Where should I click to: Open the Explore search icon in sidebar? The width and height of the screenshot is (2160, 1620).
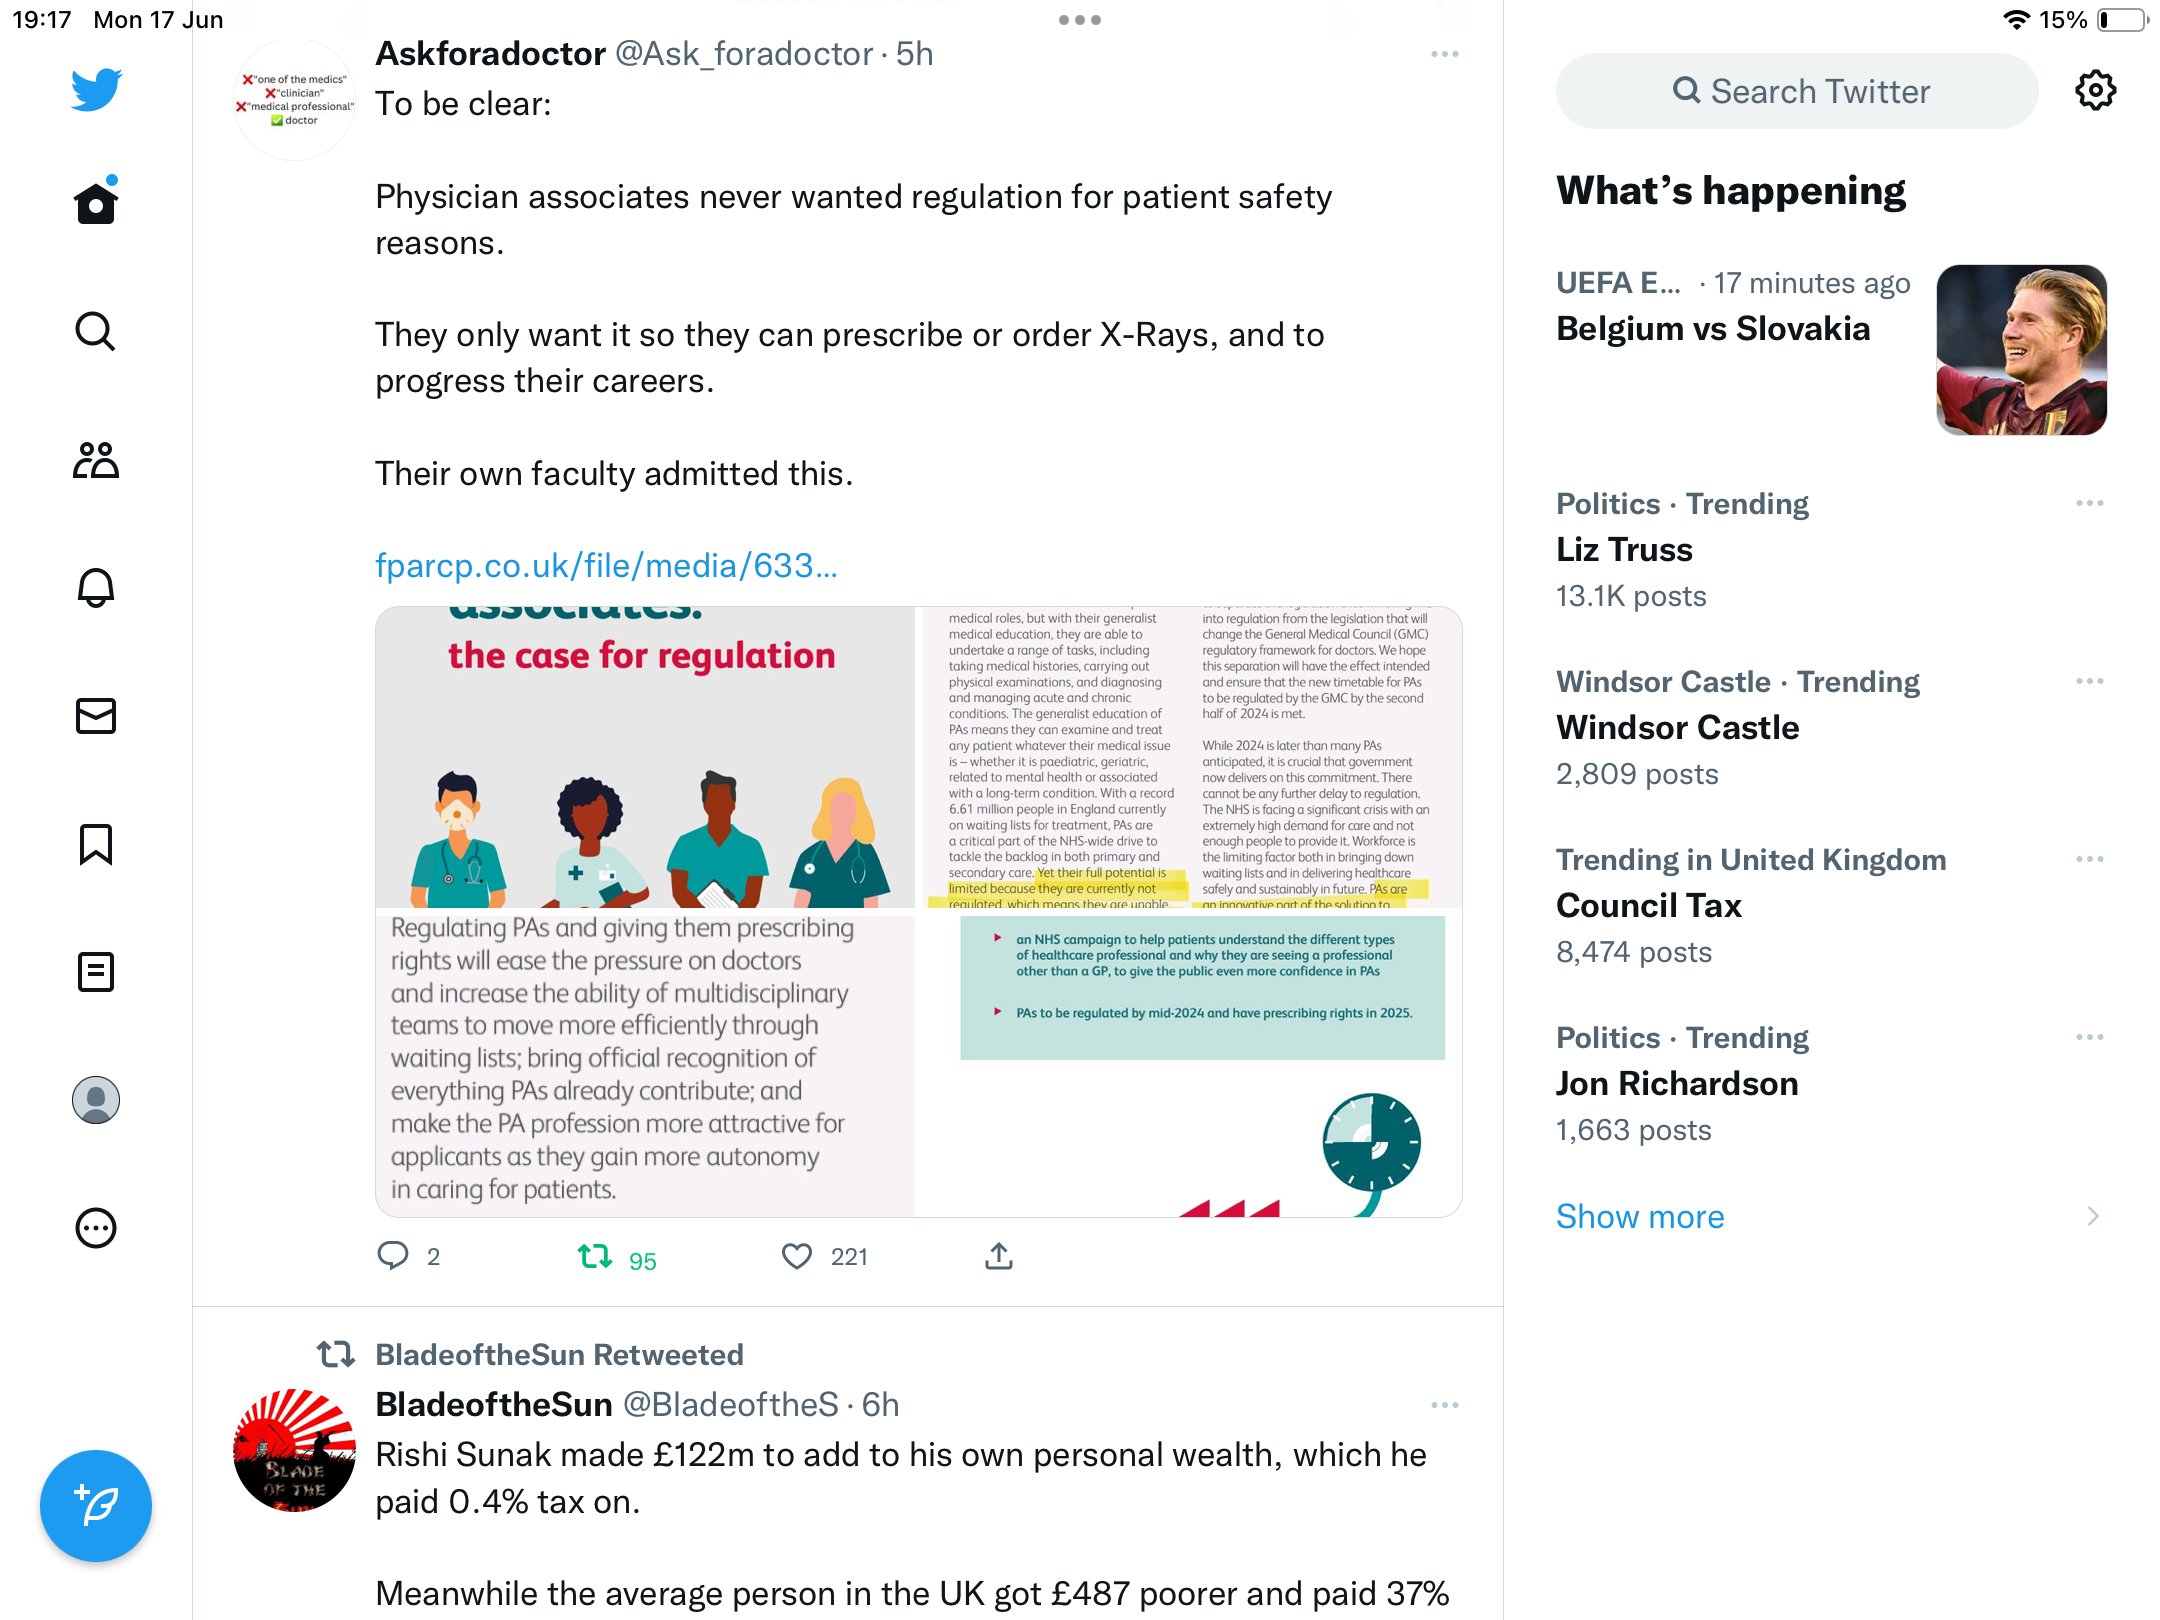click(x=96, y=331)
